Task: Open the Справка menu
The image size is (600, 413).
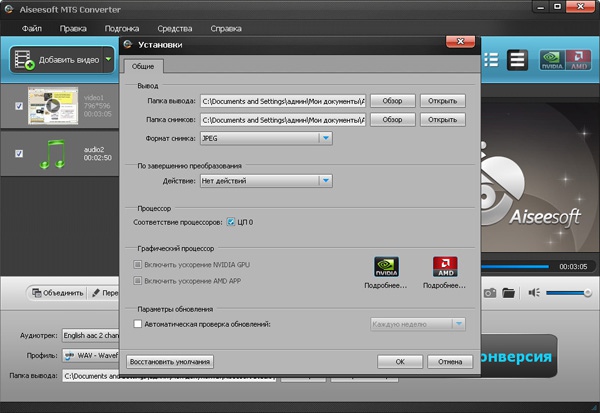Action: pos(226,28)
